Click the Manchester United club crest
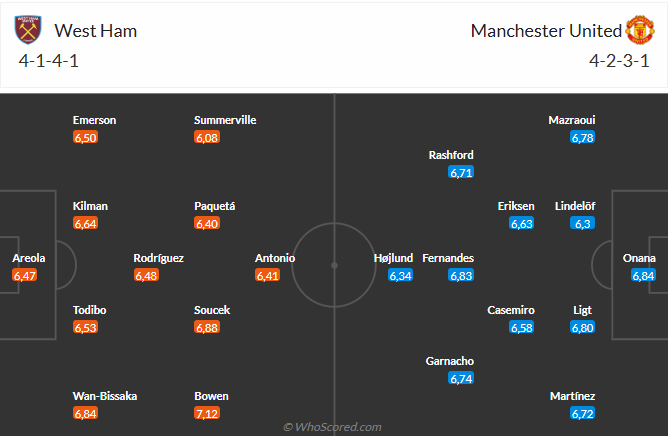671x436 pixels. (x=640, y=31)
